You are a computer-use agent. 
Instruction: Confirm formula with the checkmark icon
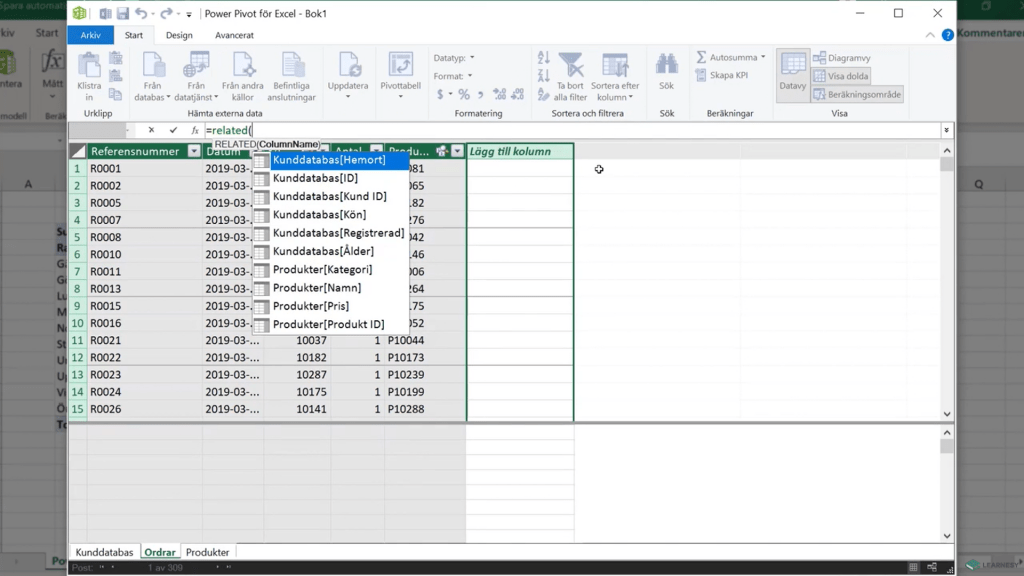pos(173,130)
